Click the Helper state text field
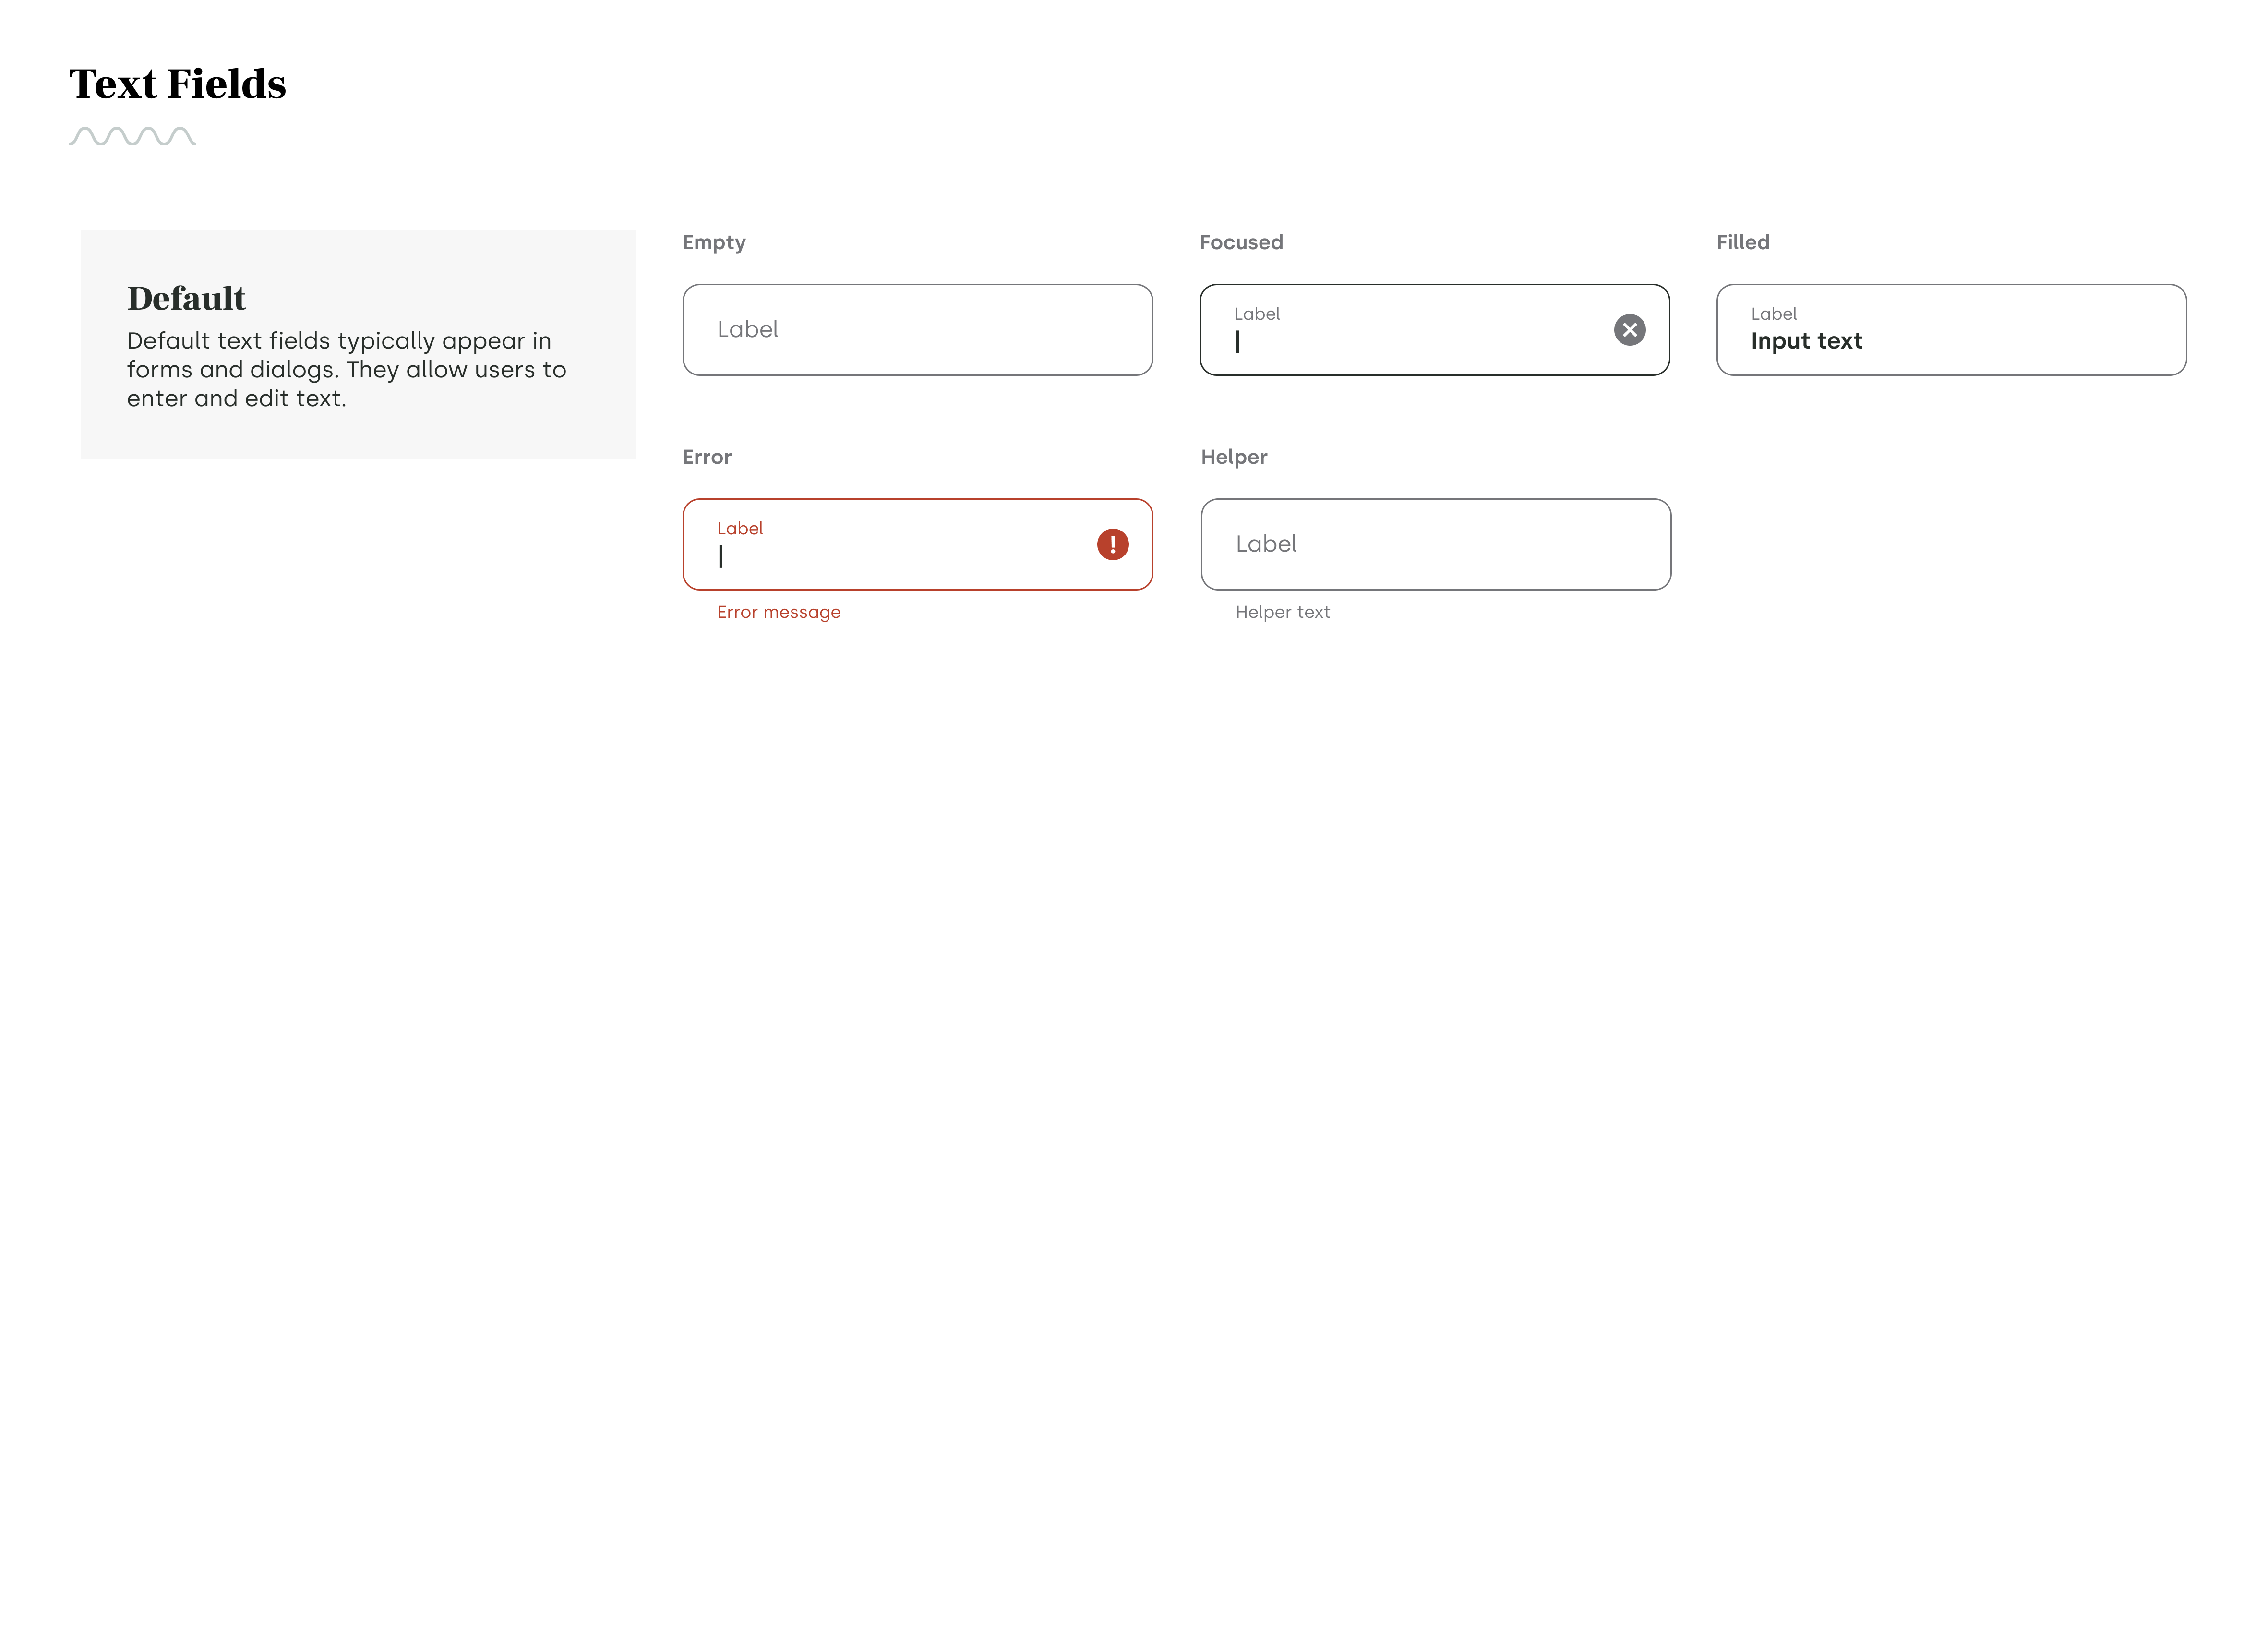Image resolution: width=2268 pixels, height=1652 pixels. tap(1435, 544)
